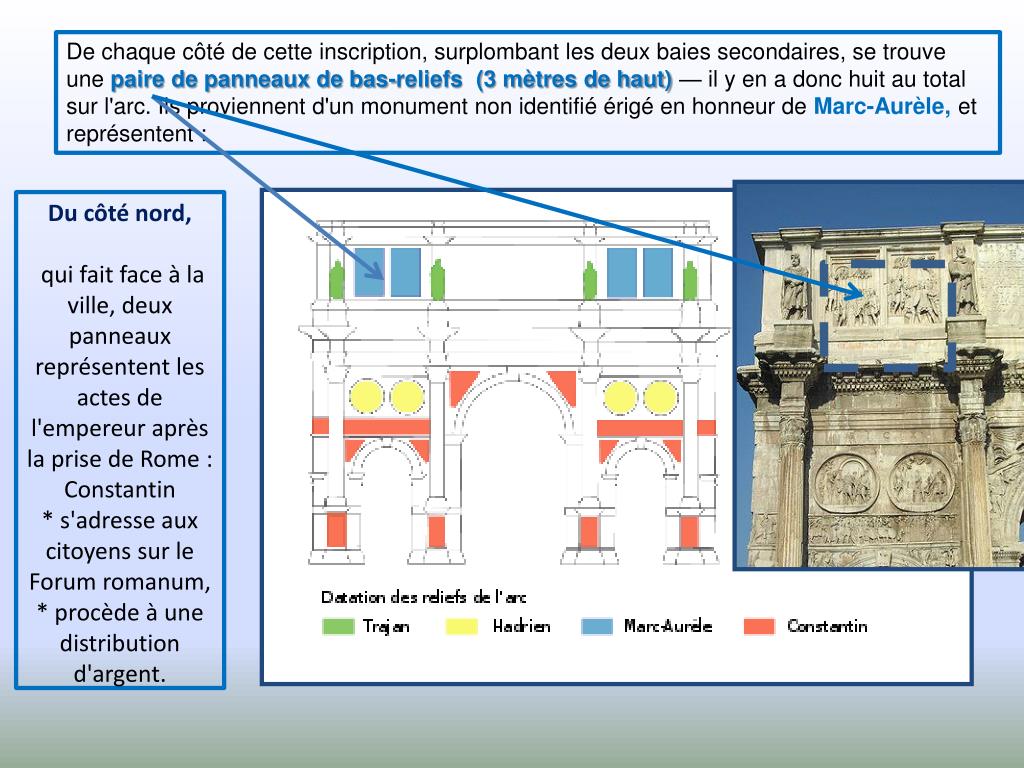Image resolution: width=1024 pixels, height=768 pixels.
Task: Click the '* s'adresse aux' line
Action: [120, 520]
